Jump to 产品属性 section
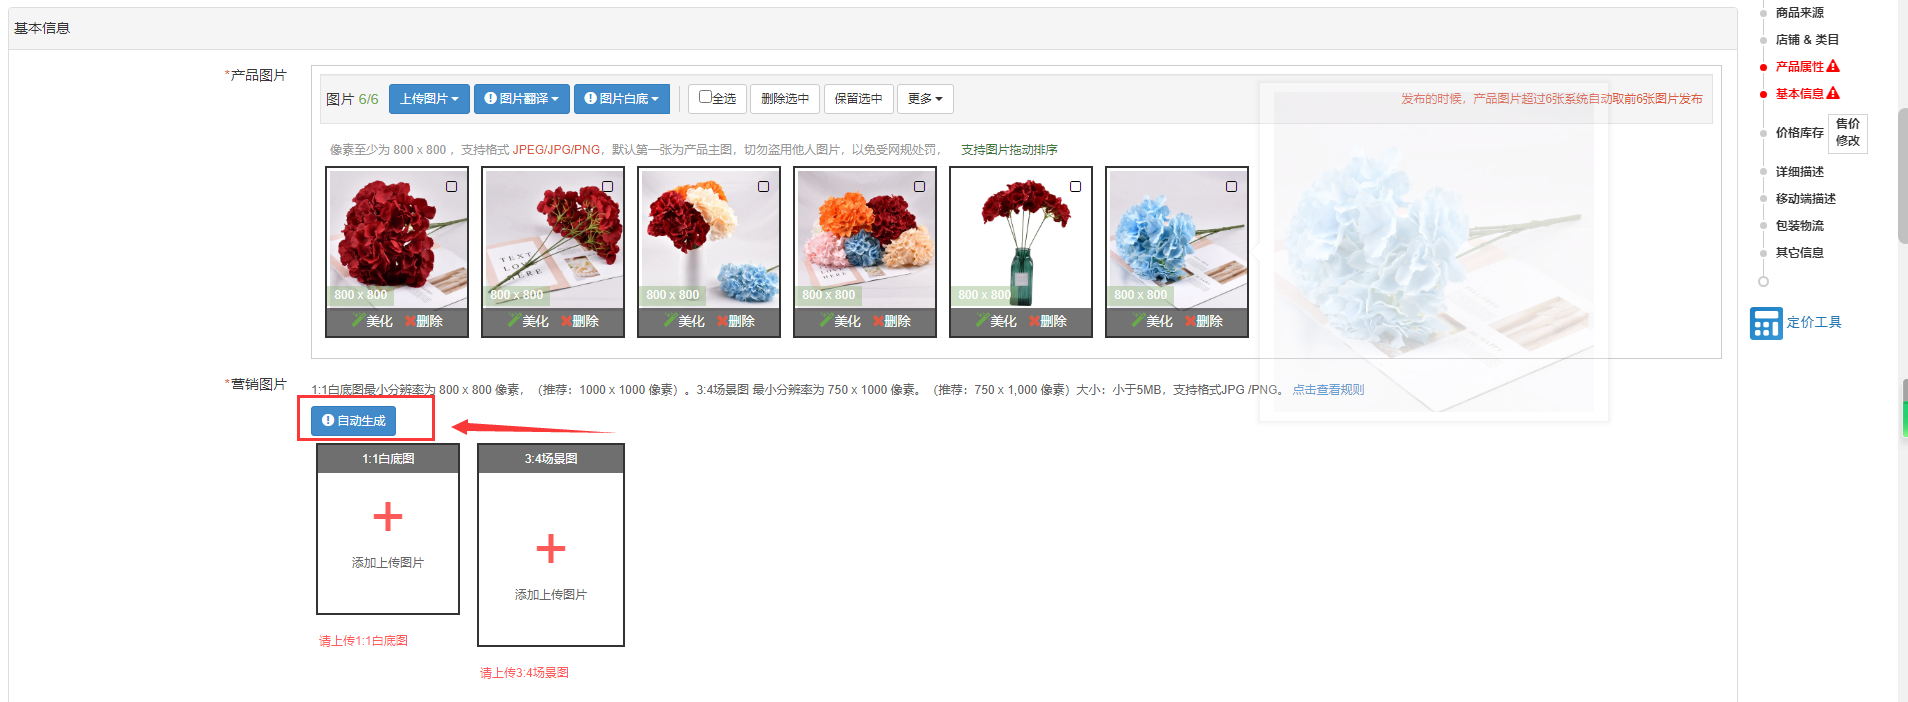The image size is (1908, 702). (1800, 67)
